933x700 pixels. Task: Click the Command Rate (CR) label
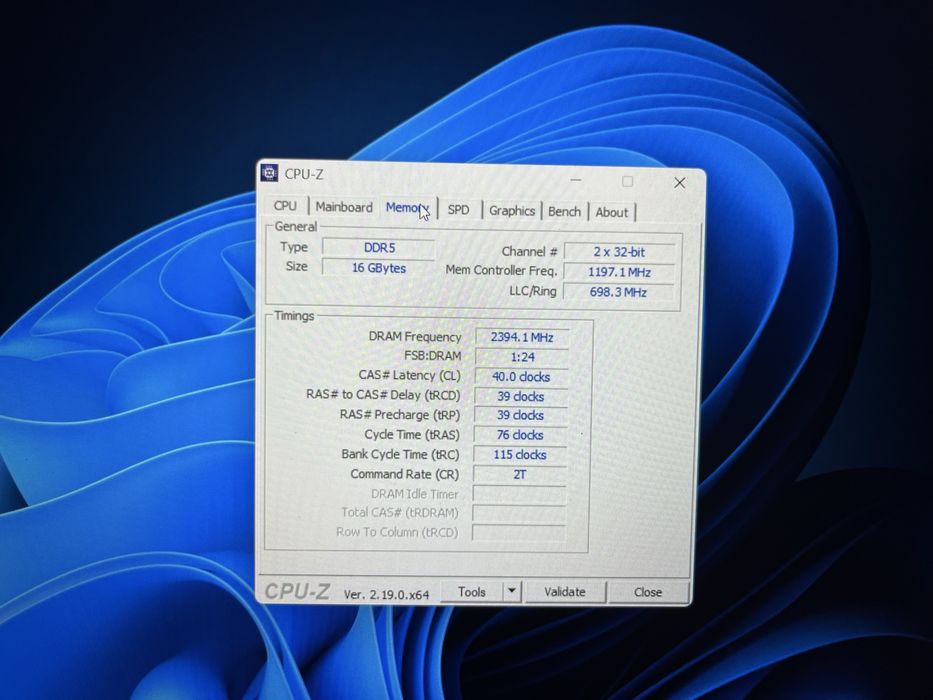pos(405,474)
